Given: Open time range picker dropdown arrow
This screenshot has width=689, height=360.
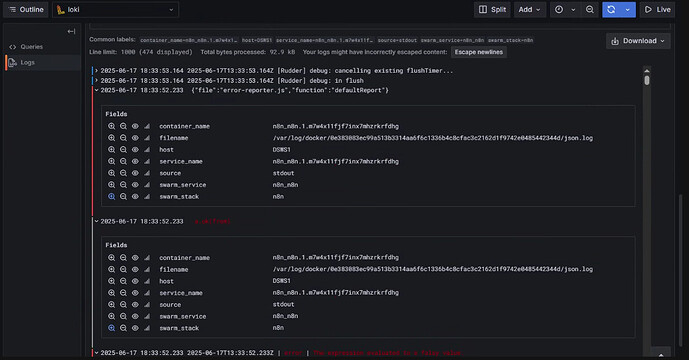Looking at the screenshot, I should (573, 10).
